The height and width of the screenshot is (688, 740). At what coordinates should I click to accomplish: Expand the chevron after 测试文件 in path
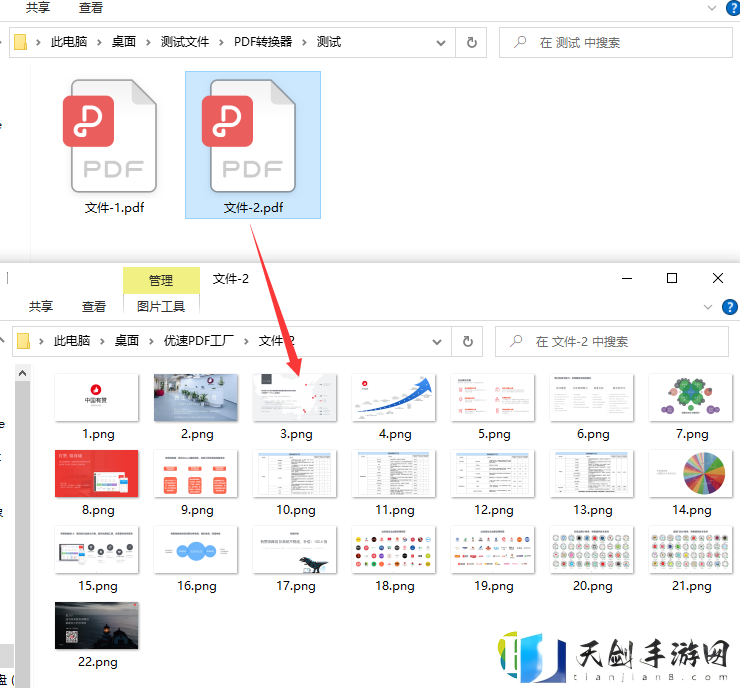point(221,42)
